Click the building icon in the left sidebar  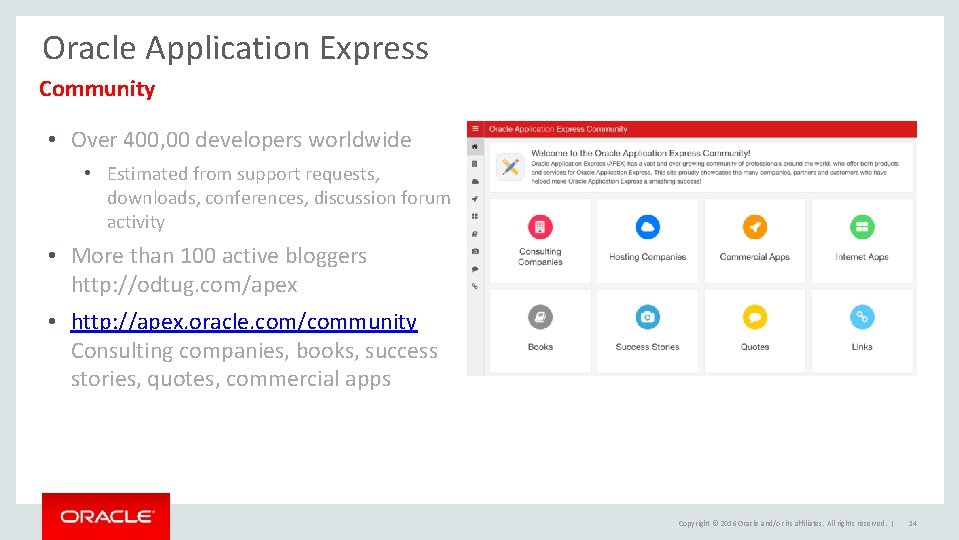point(475,164)
